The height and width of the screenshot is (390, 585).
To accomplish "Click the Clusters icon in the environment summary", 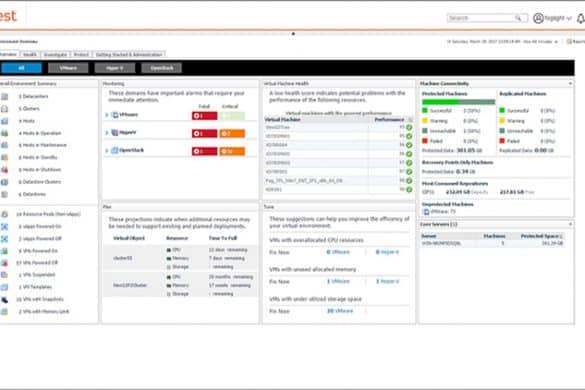I will (4, 109).
